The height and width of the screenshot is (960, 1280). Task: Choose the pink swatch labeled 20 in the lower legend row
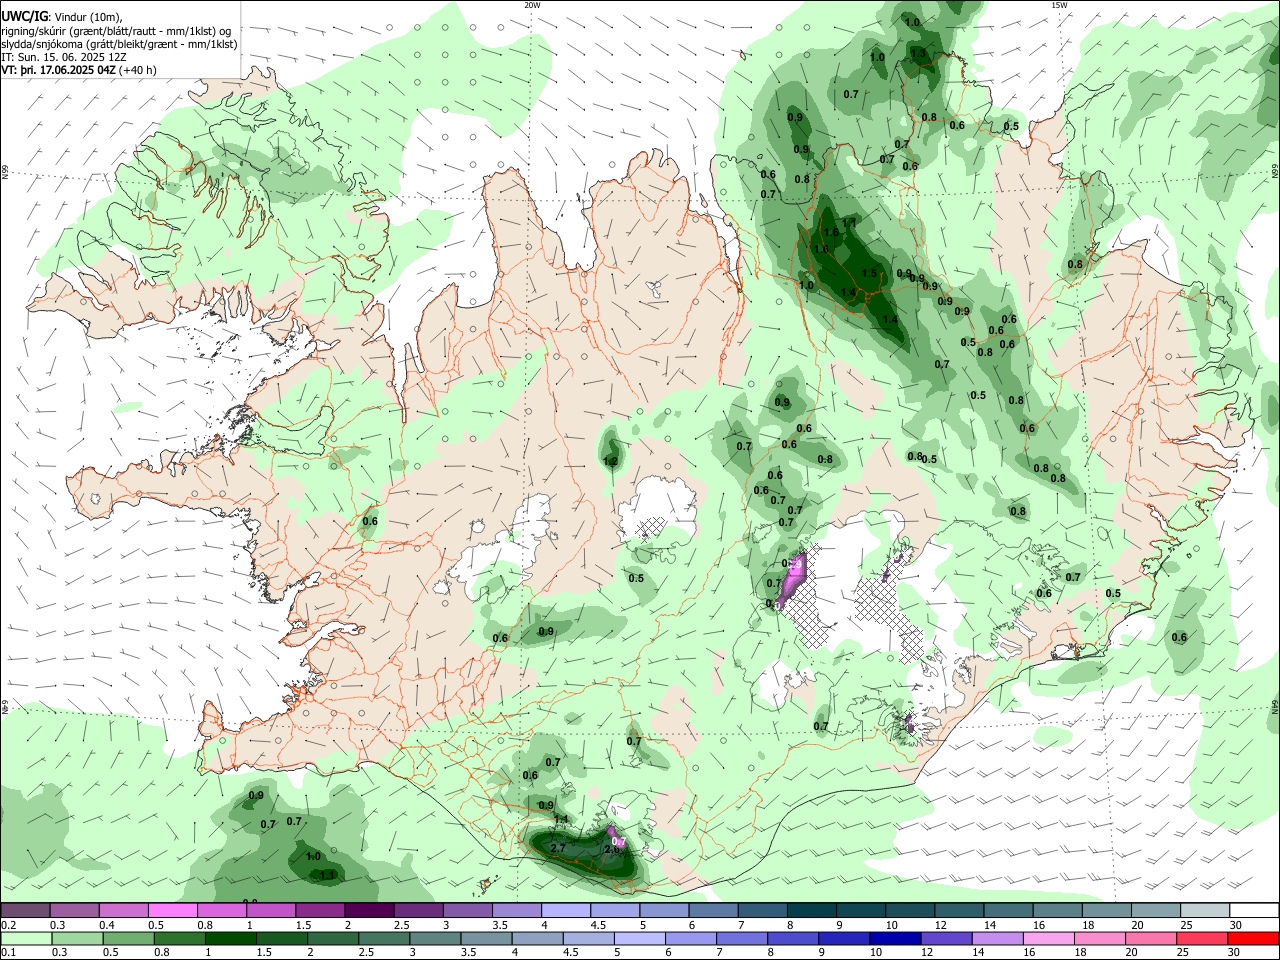click(1152, 939)
